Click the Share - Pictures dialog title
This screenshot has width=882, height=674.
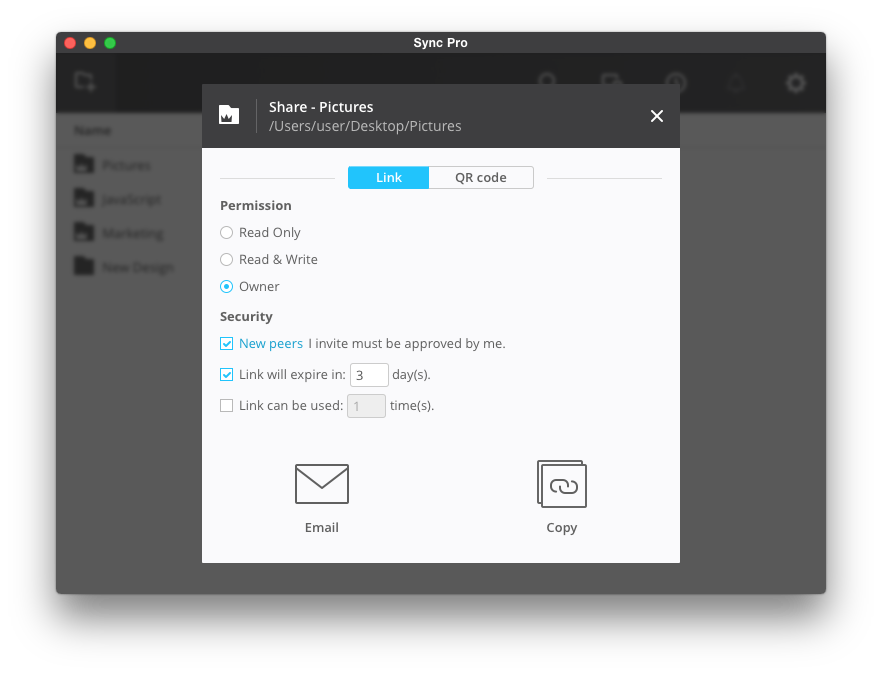321,107
